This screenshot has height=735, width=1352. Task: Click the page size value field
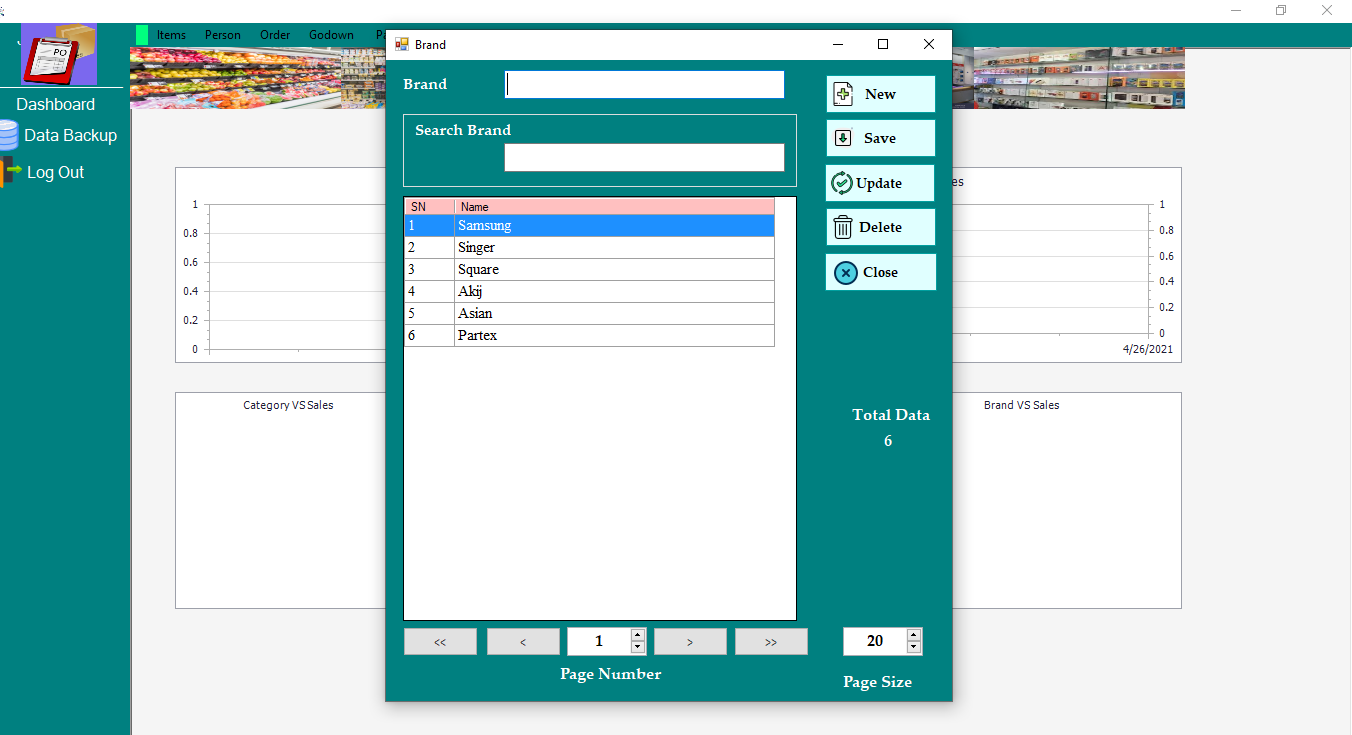click(x=875, y=642)
